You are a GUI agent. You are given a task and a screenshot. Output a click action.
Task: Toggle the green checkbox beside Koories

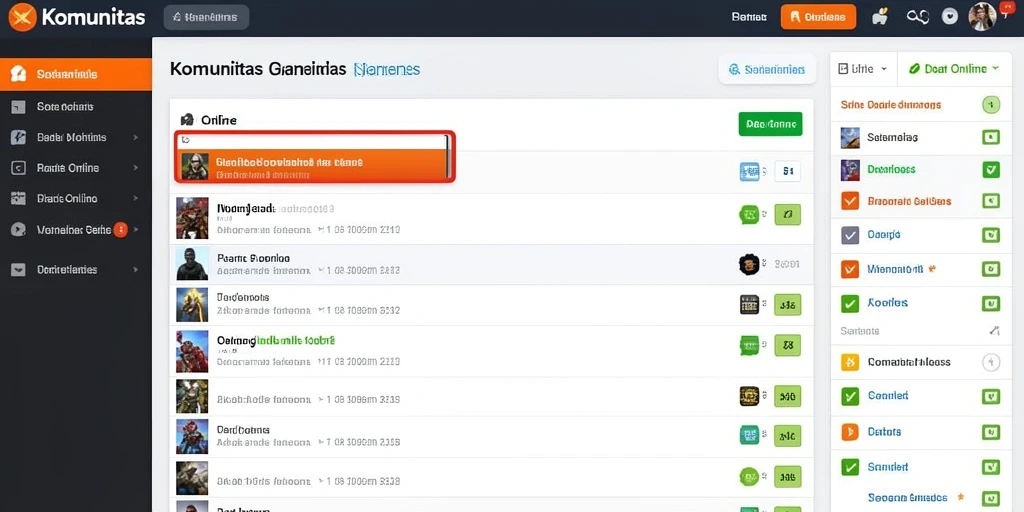[850, 303]
